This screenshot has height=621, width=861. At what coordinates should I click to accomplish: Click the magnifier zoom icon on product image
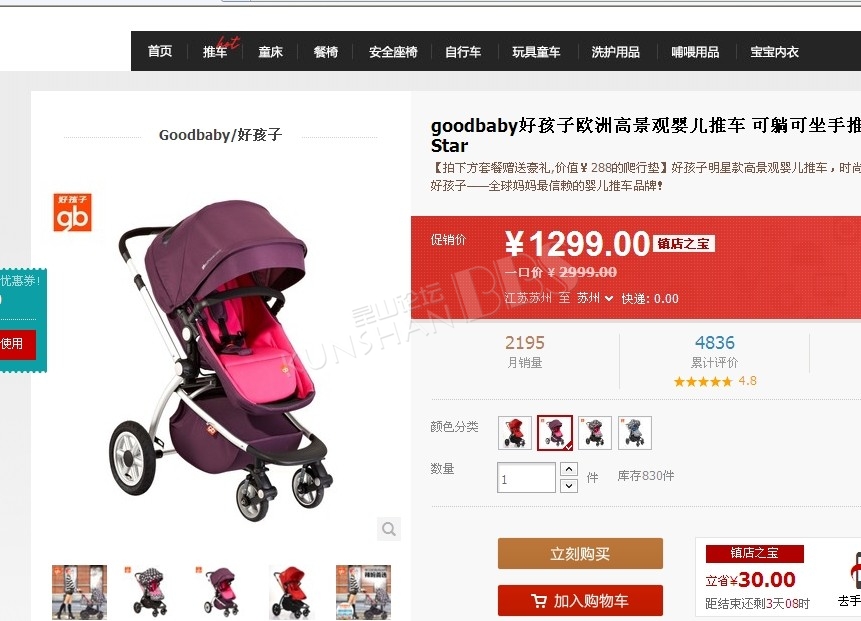389,529
